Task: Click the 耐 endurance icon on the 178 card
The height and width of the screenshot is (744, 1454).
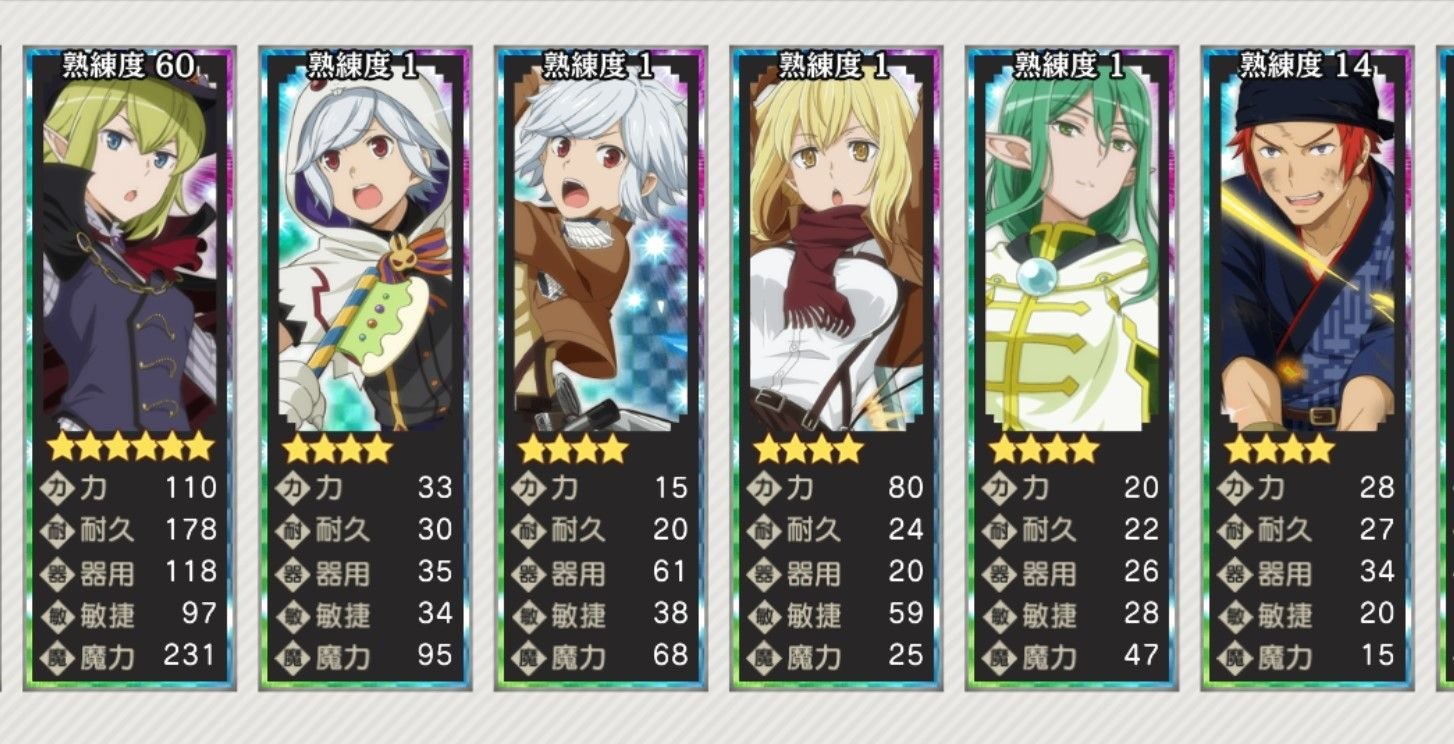Action: coord(58,530)
